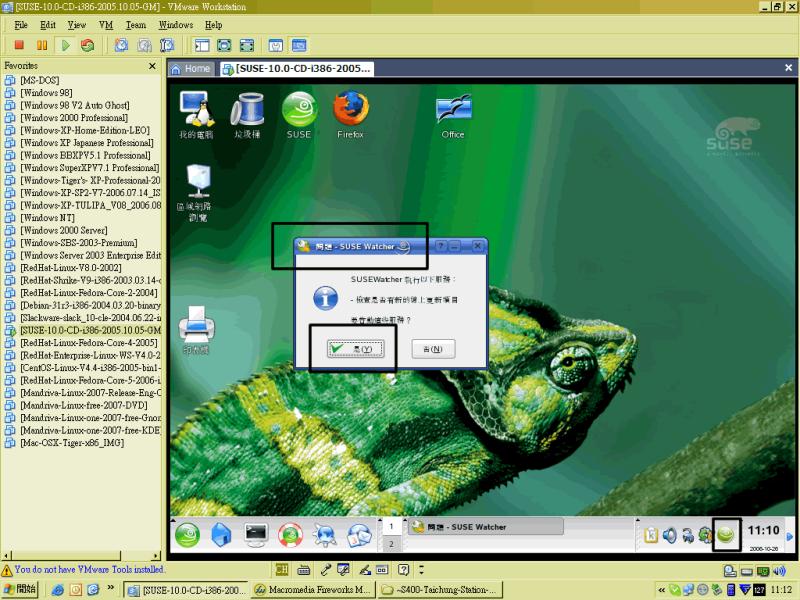Select [Mandriva-Linux-free-2007-DVD] favorite

[x=84, y=405]
